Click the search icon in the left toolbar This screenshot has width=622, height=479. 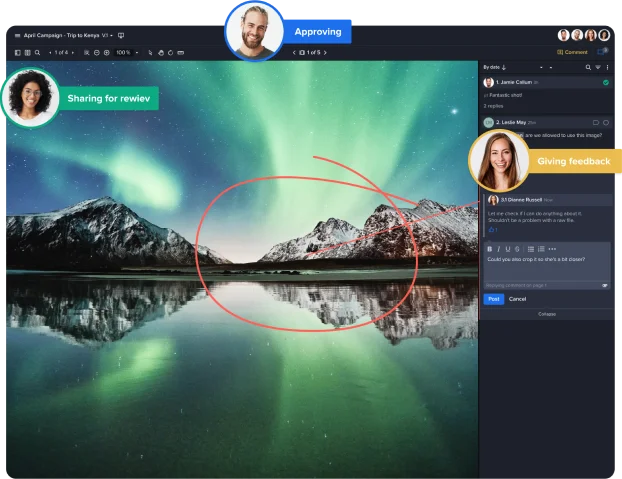[x=37, y=52]
